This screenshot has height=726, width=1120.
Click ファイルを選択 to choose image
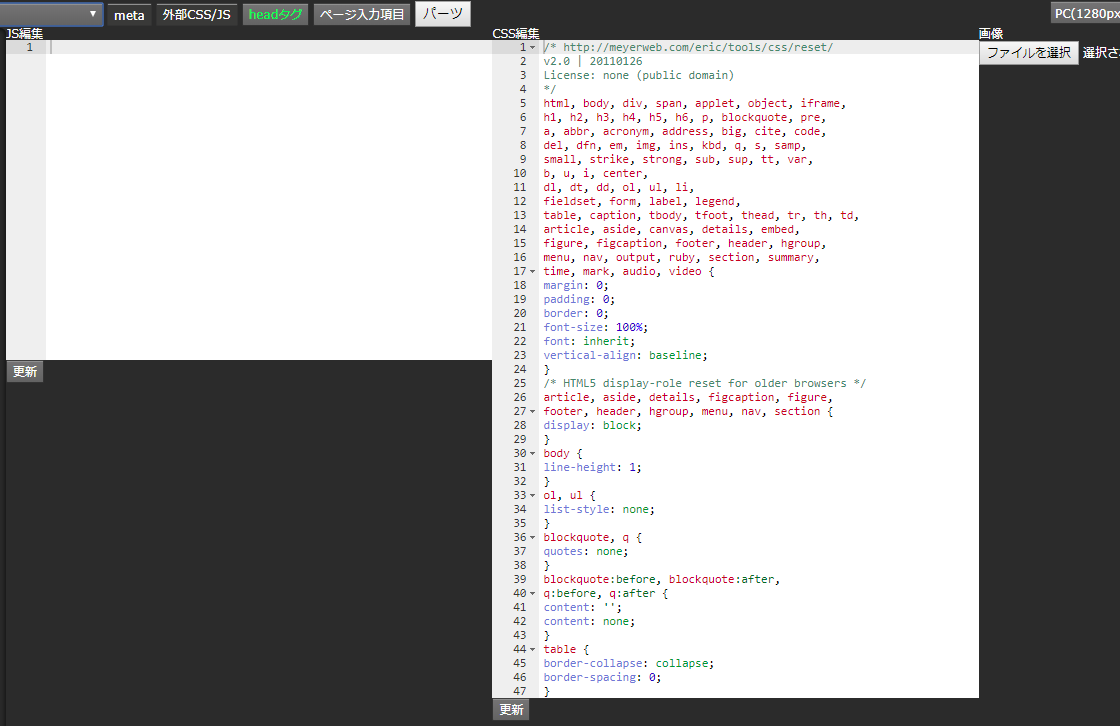(x=1029, y=52)
